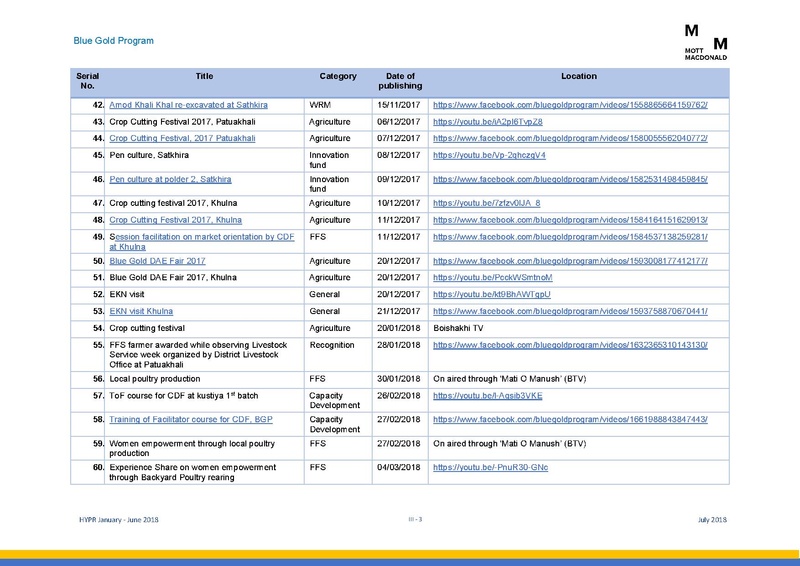Click the Mott MacDonald logo

[706, 42]
